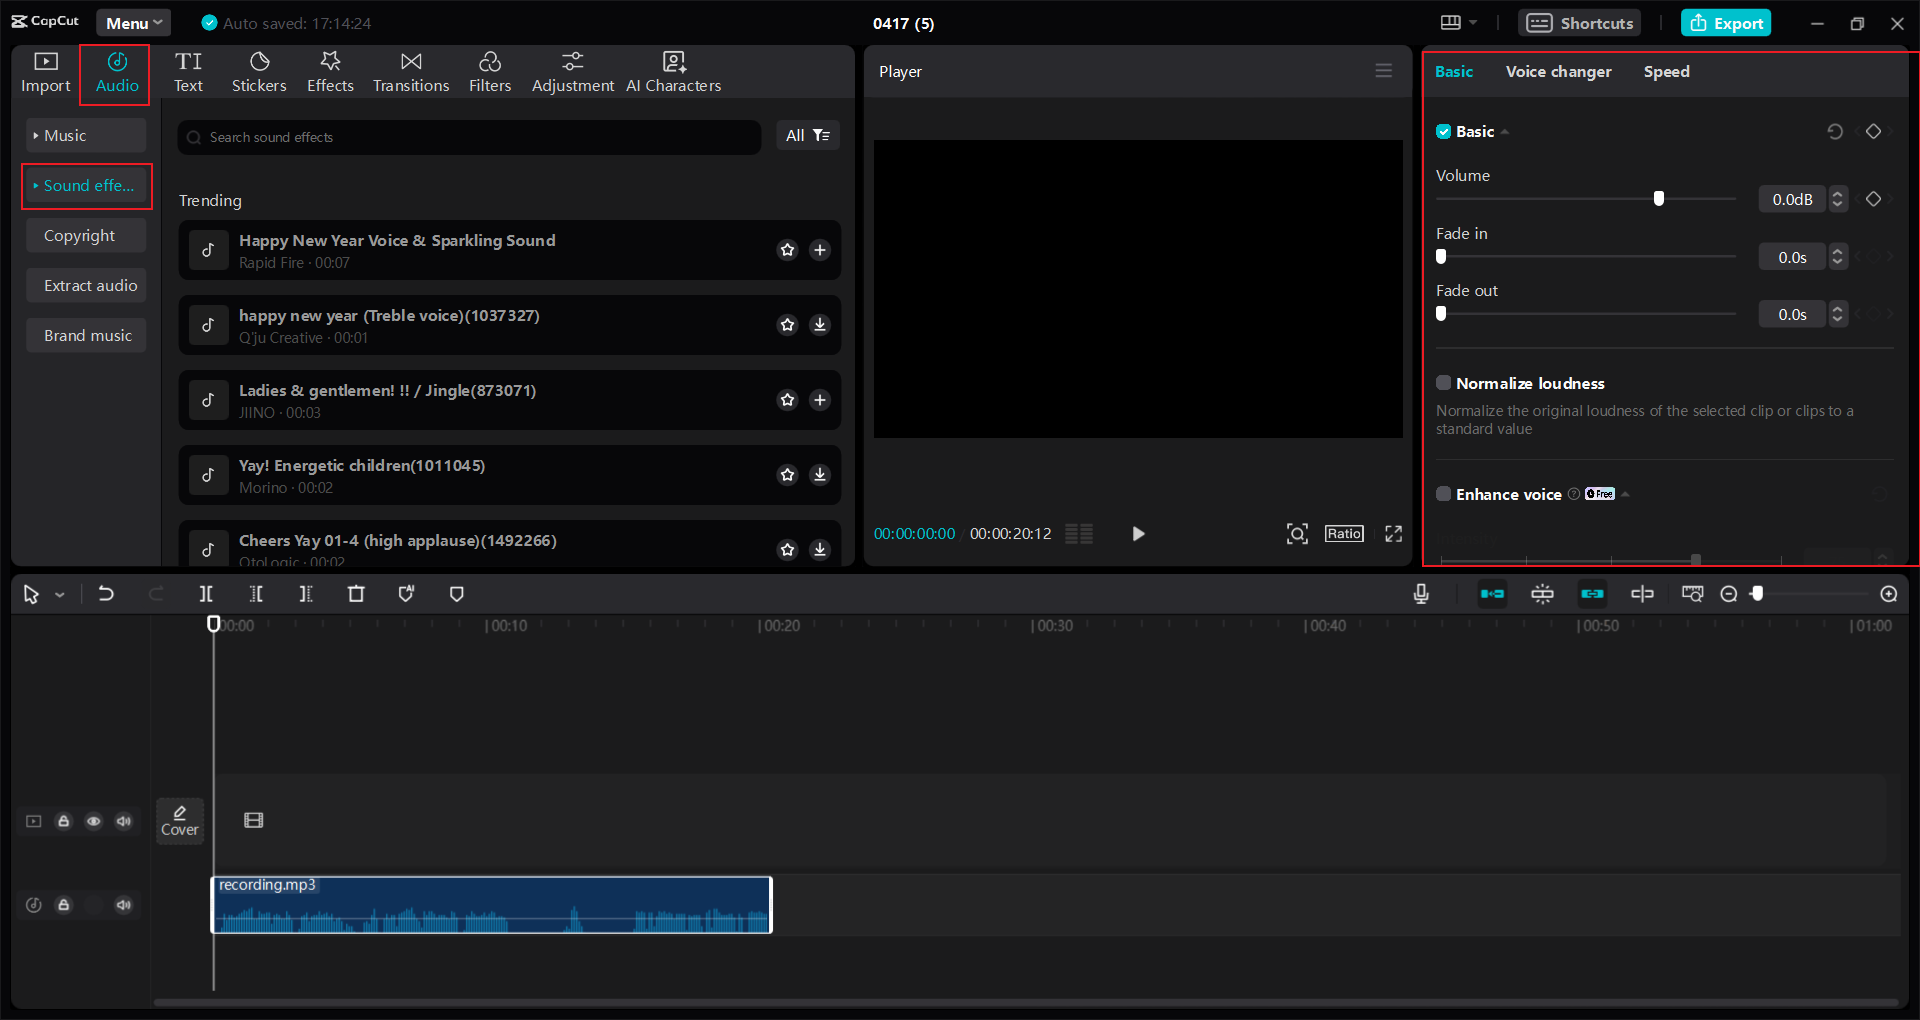The width and height of the screenshot is (1920, 1020).
Task: Open the Transitions panel
Action: point(411,70)
